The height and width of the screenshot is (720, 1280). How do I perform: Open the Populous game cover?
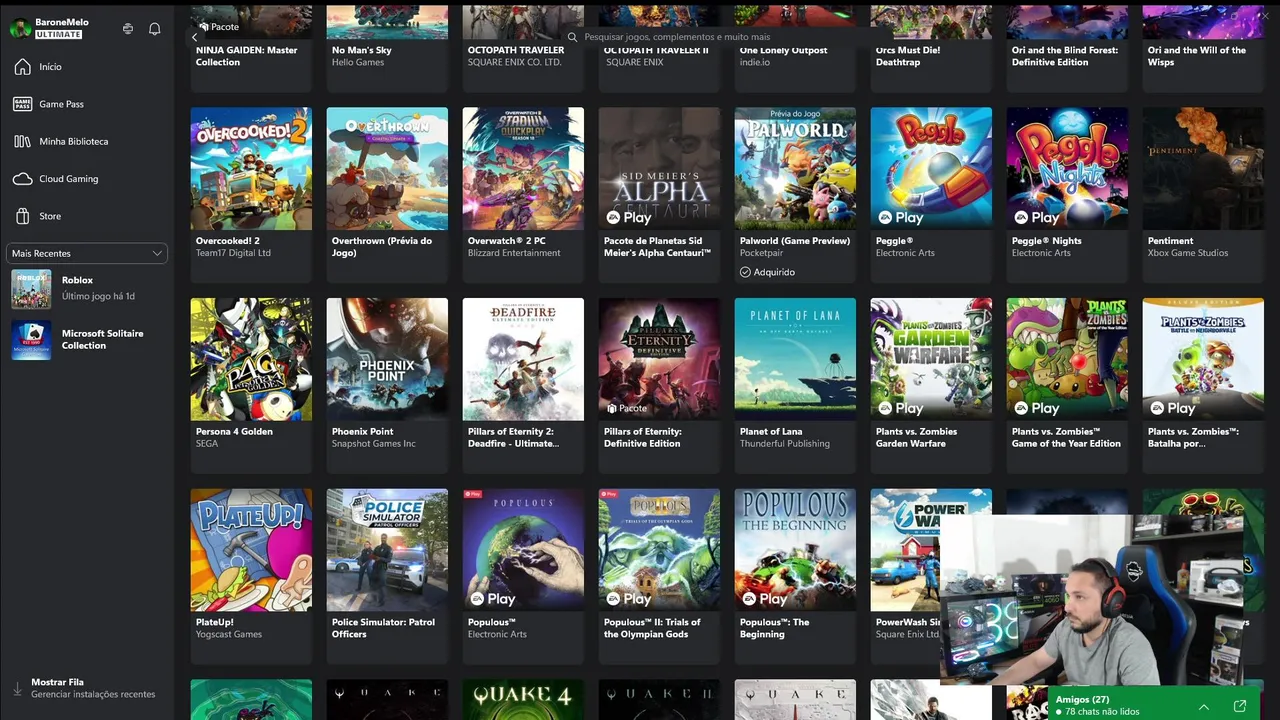click(523, 550)
